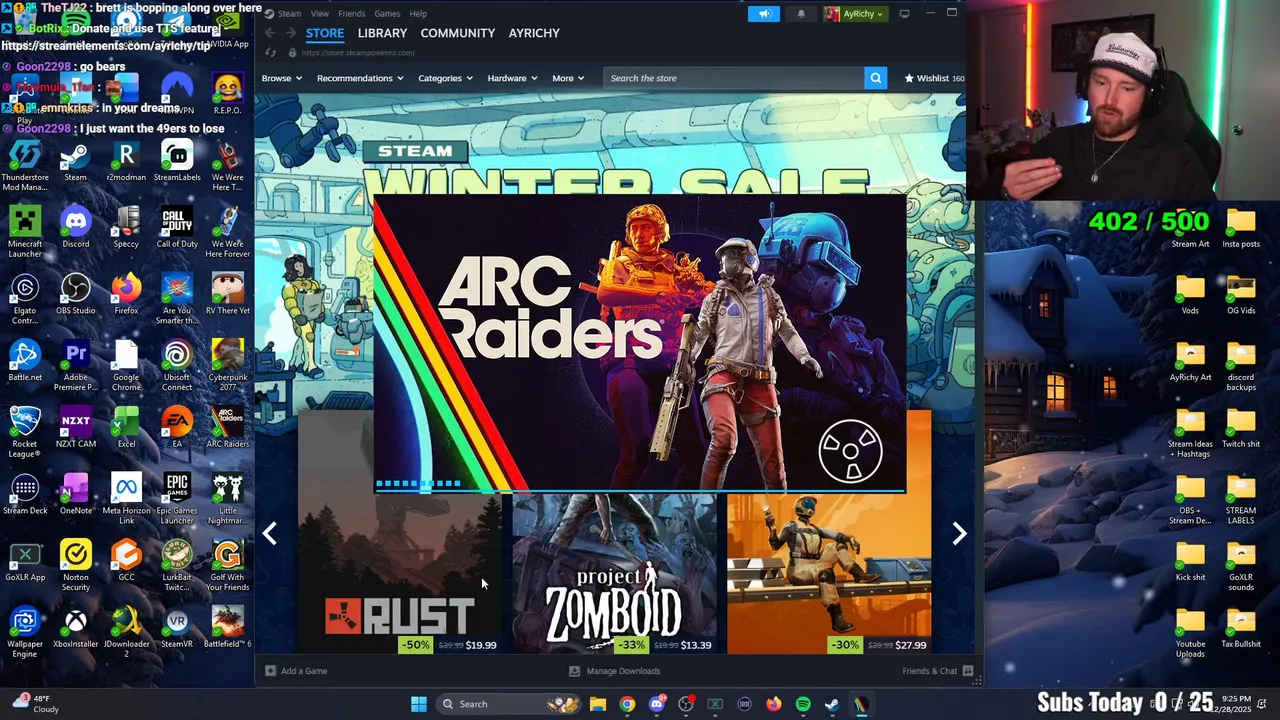The image size is (1280, 720).
Task: Open Adobe Premiere Pro desktop icon
Action: point(76,366)
